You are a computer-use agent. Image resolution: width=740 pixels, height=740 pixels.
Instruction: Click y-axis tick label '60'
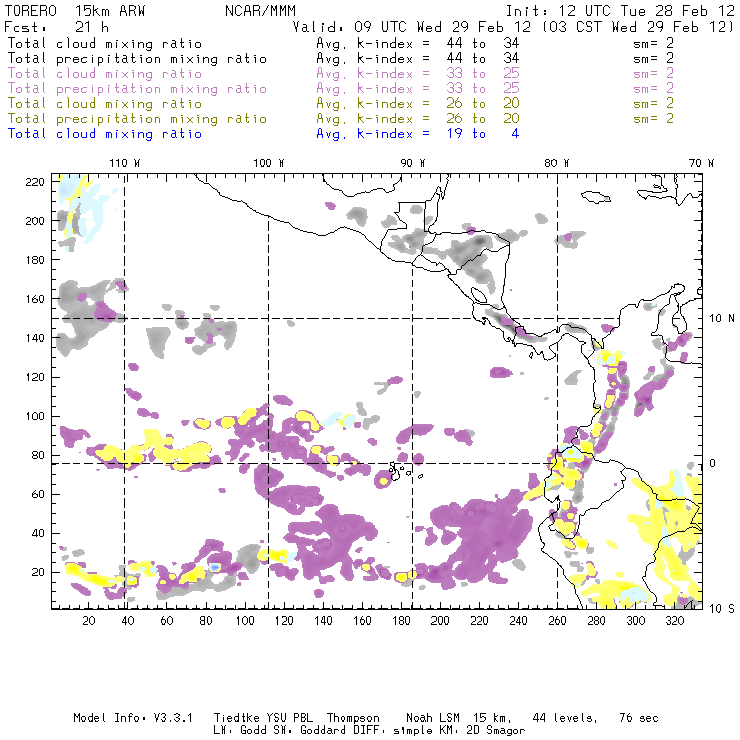tap(38, 494)
